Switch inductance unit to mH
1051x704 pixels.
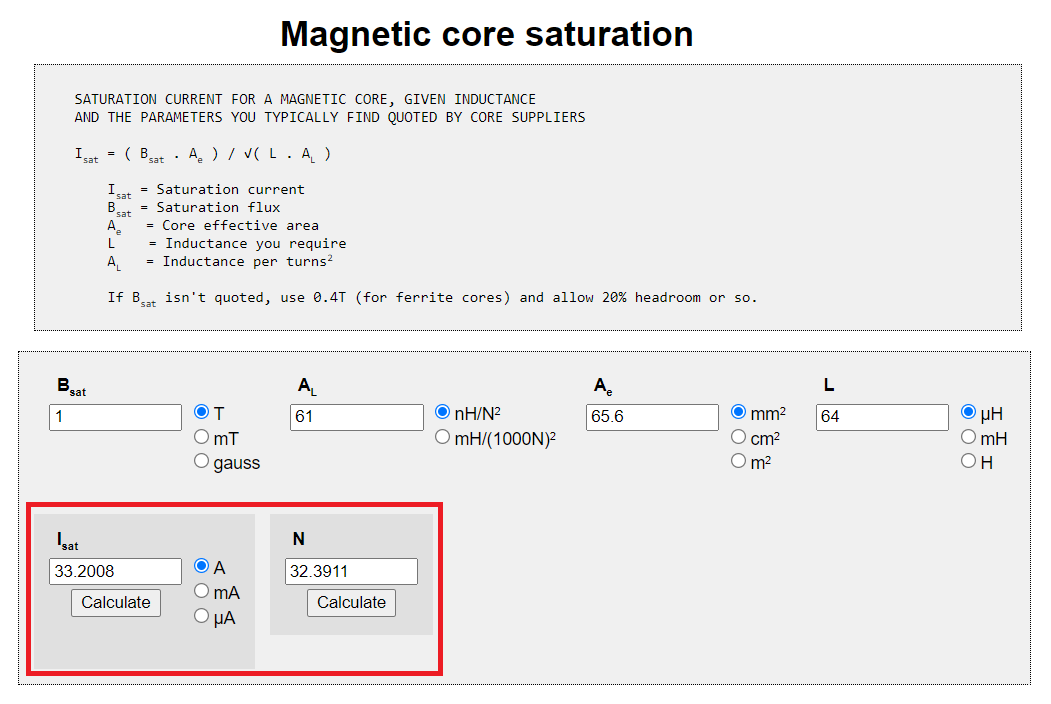point(969,437)
